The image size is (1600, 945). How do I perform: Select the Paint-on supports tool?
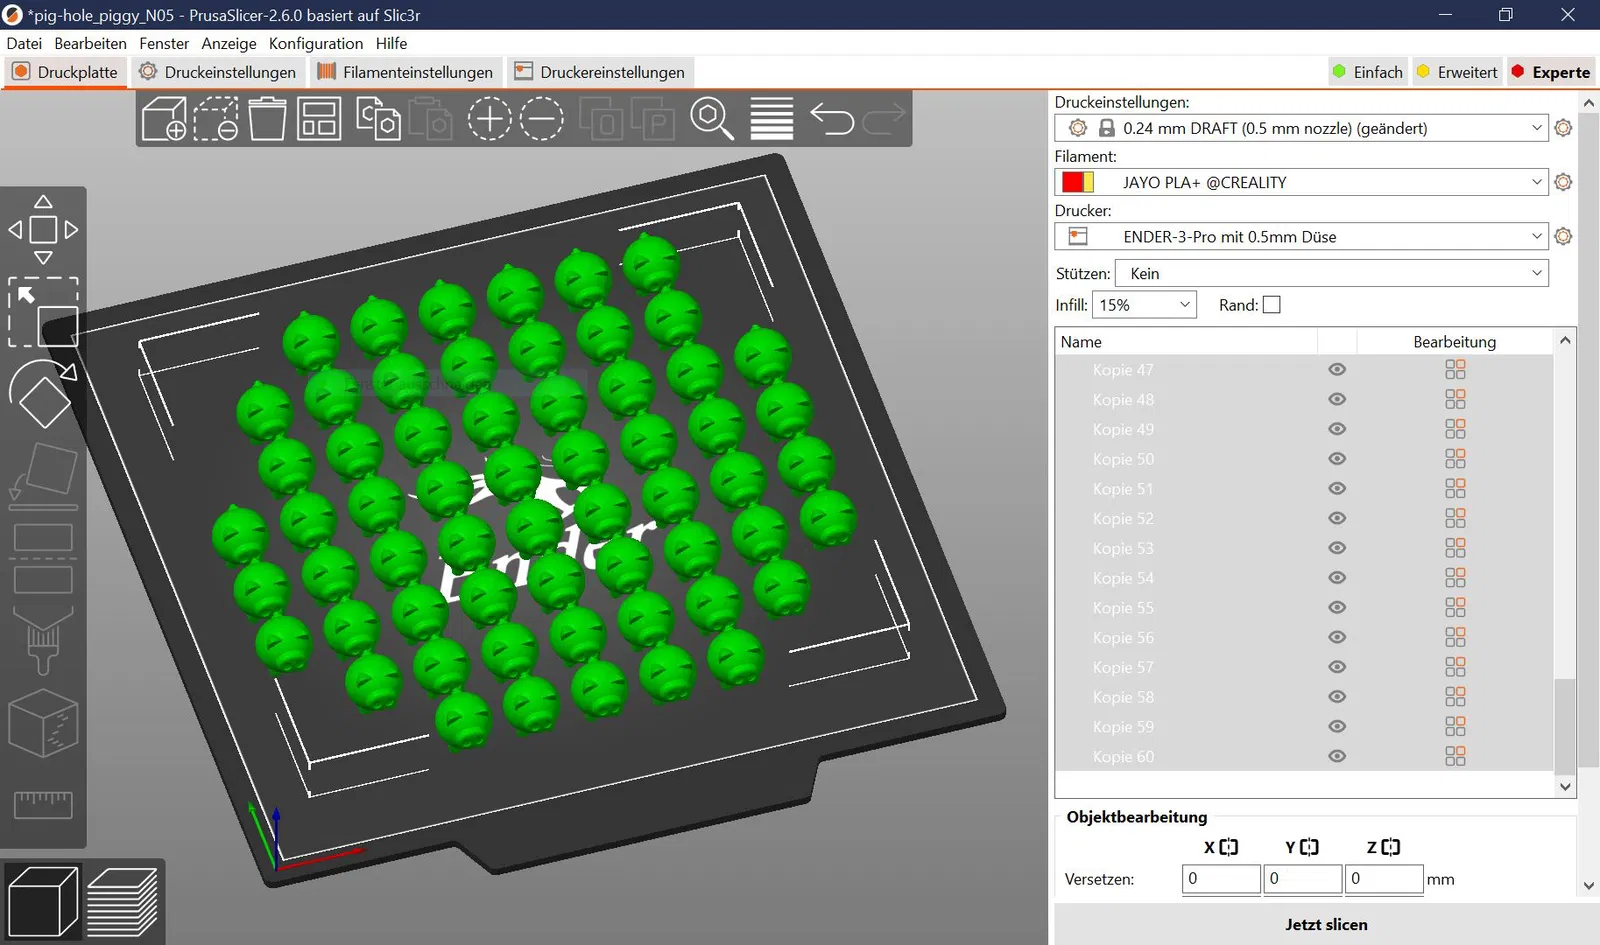click(43, 640)
